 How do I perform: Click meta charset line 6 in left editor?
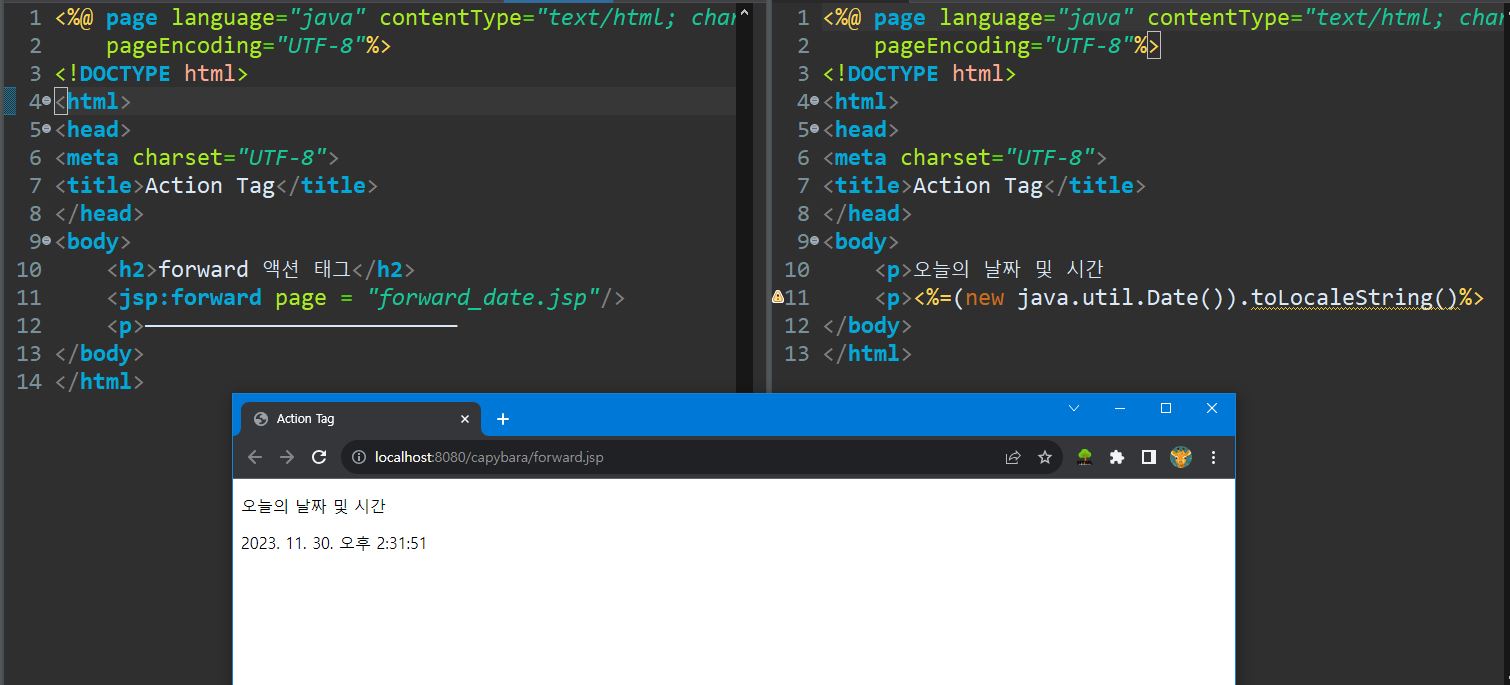[197, 157]
